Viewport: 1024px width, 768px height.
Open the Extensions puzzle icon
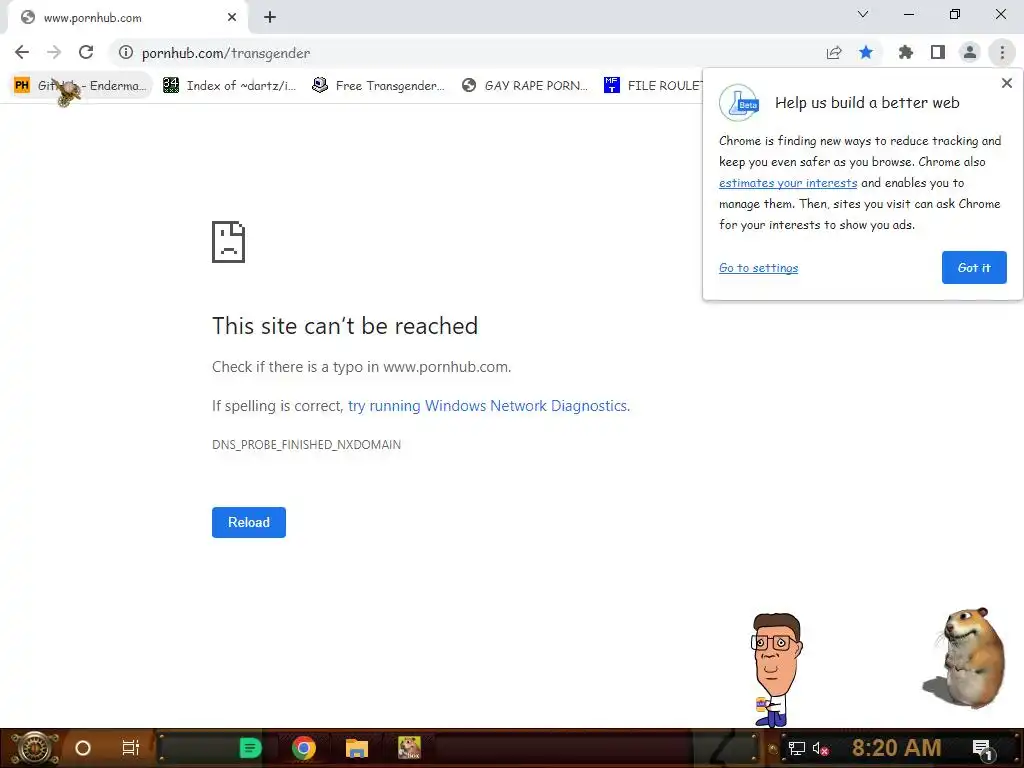pyautogui.click(x=905, y=52)
